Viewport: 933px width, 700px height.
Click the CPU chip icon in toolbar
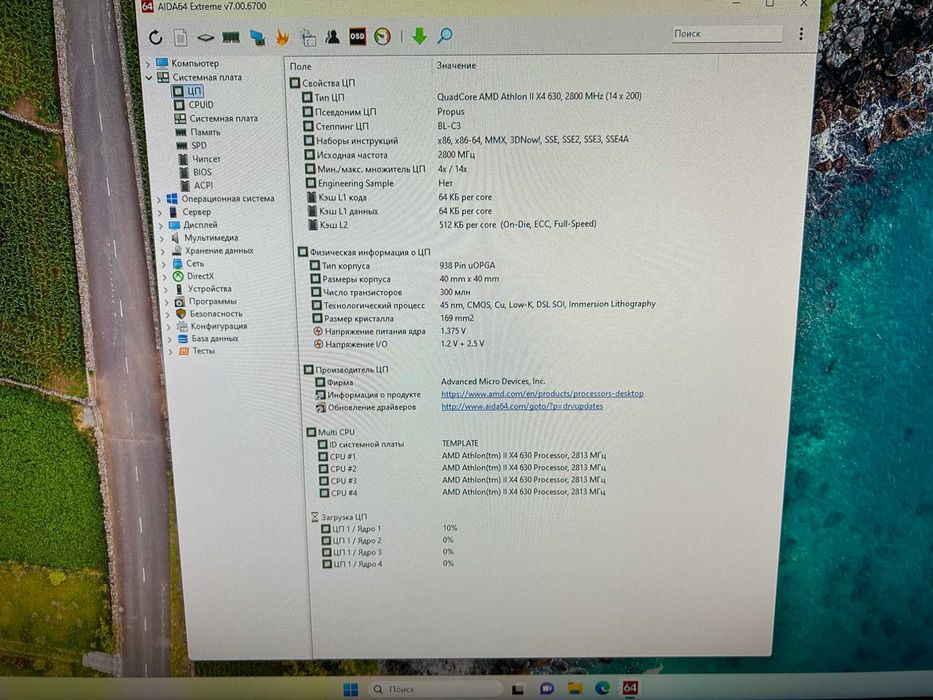206,38
